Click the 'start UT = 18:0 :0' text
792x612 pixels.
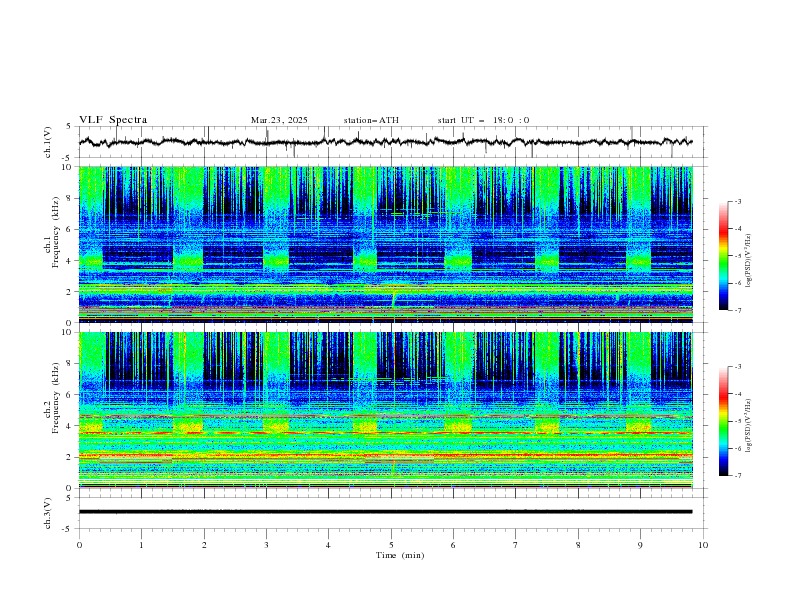pos(483,120)
